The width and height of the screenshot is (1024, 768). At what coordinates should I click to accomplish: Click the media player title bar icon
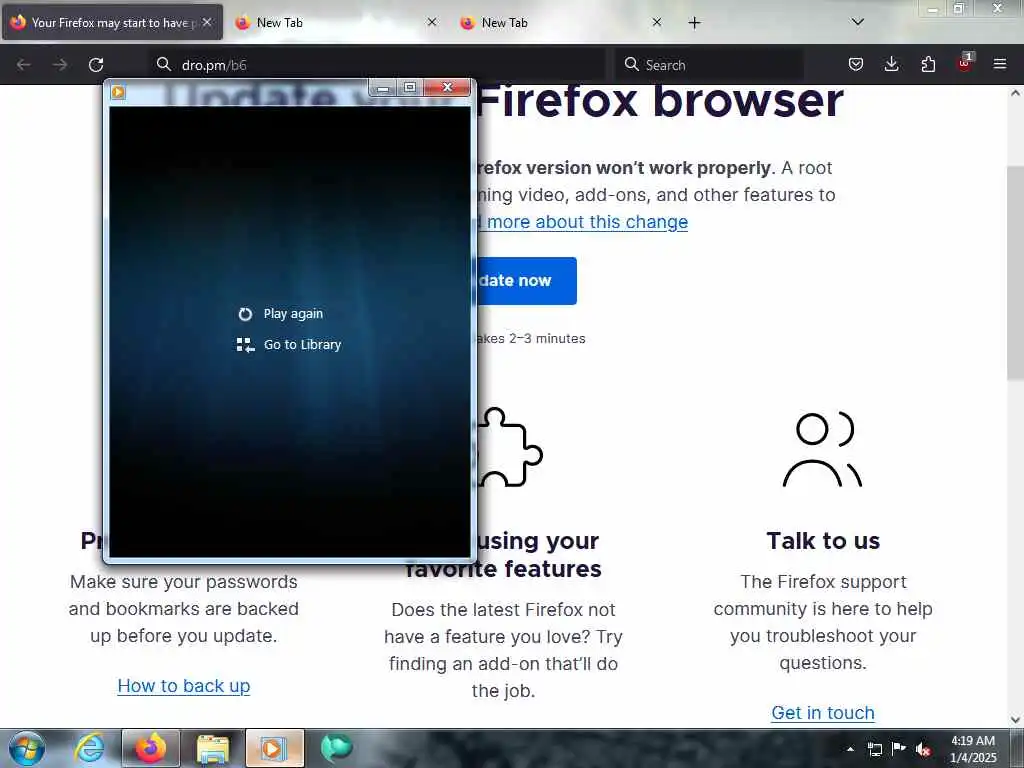pyautogui.click(x=118, y=92)
